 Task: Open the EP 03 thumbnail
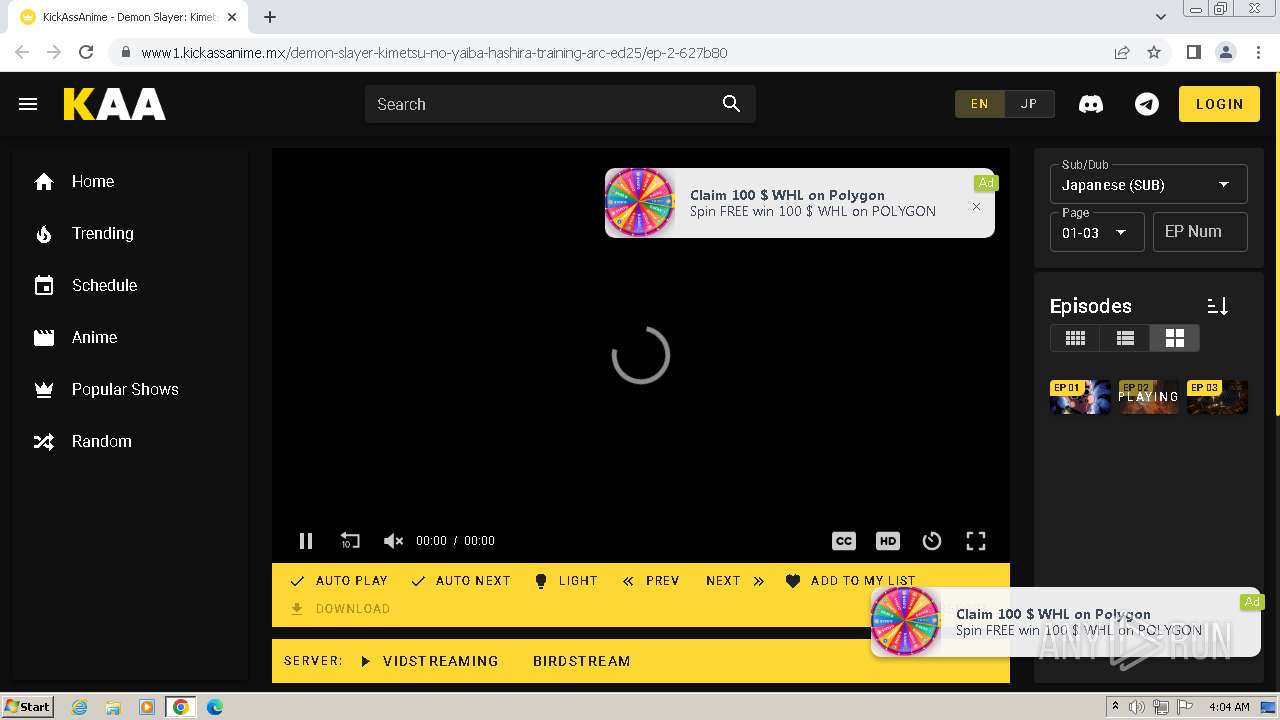(x=1217, y=397)
